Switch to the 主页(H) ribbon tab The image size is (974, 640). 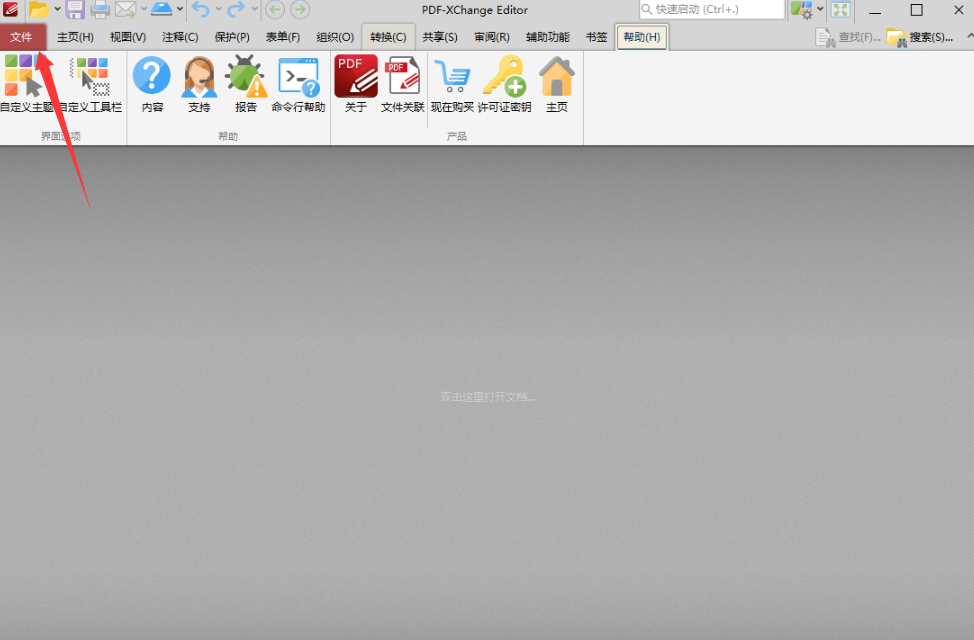coord(75,37)
